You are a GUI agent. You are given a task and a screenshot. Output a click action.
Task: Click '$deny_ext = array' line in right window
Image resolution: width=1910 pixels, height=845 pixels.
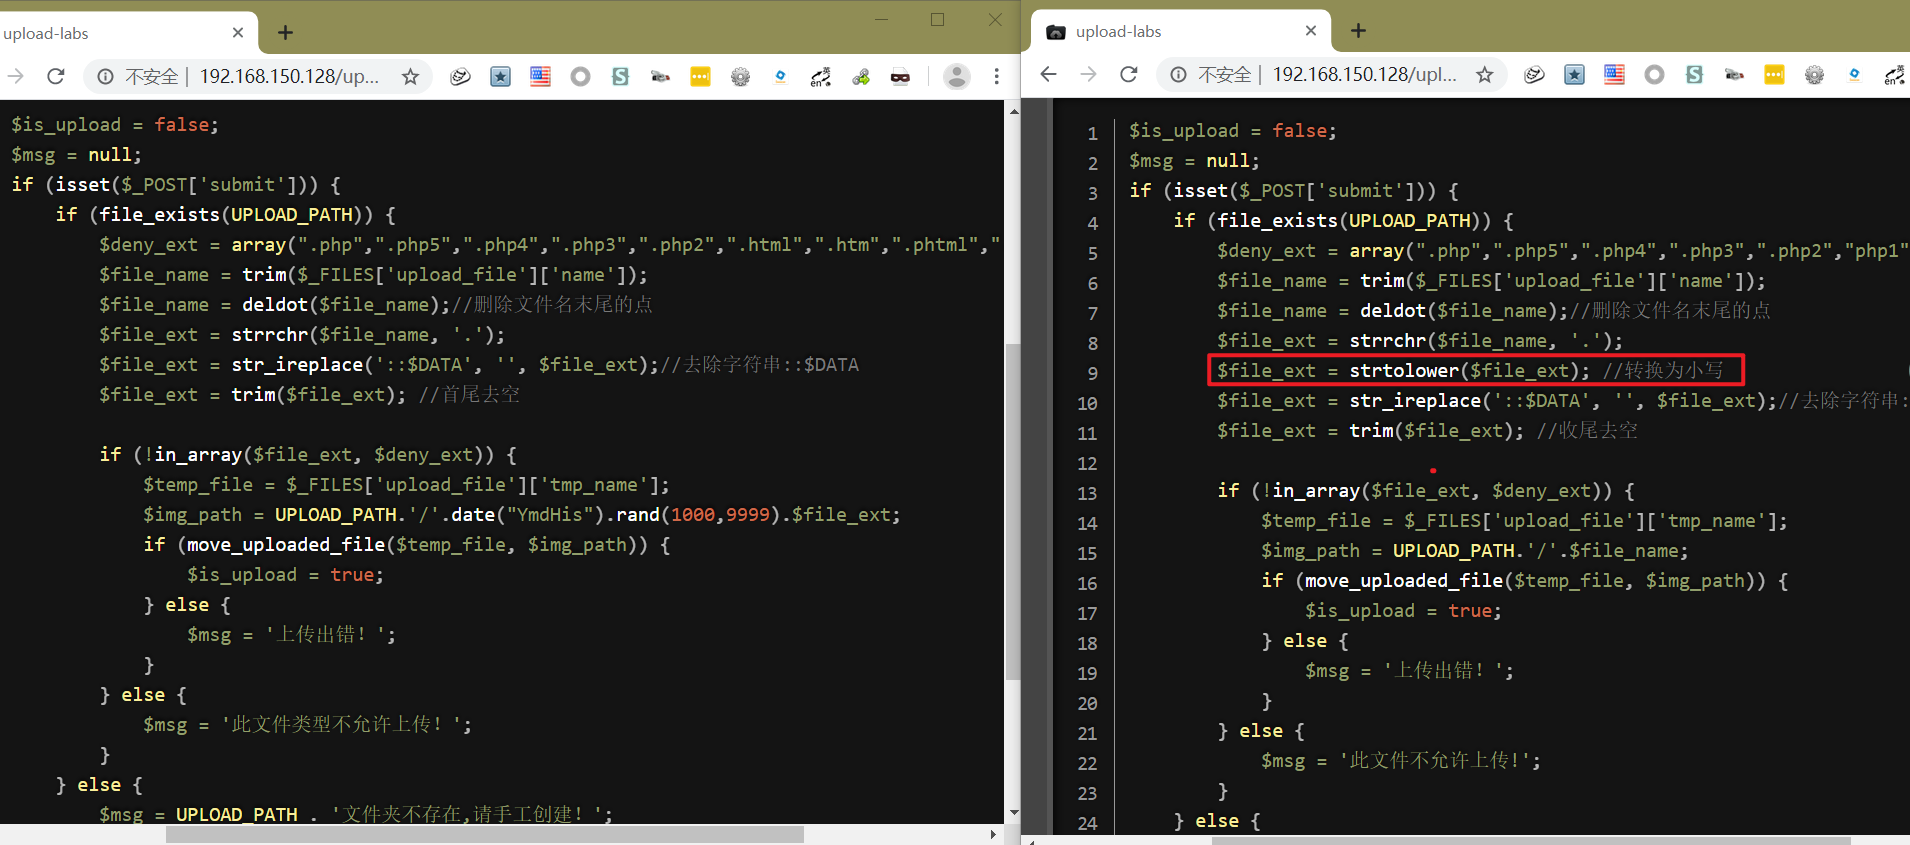(x=1561, y=250)
